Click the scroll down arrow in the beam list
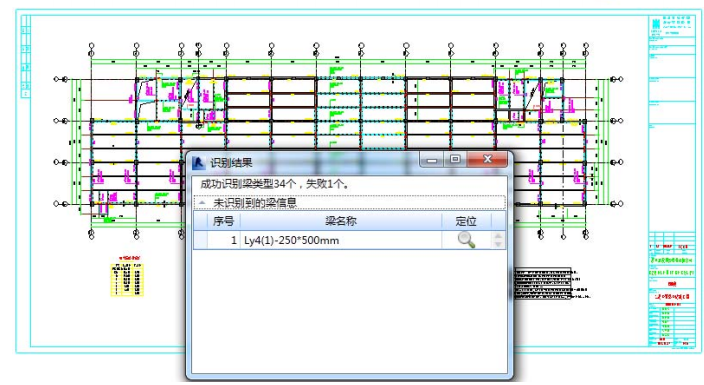This screenshot has height=385, width=704. [x=498, y=244]
